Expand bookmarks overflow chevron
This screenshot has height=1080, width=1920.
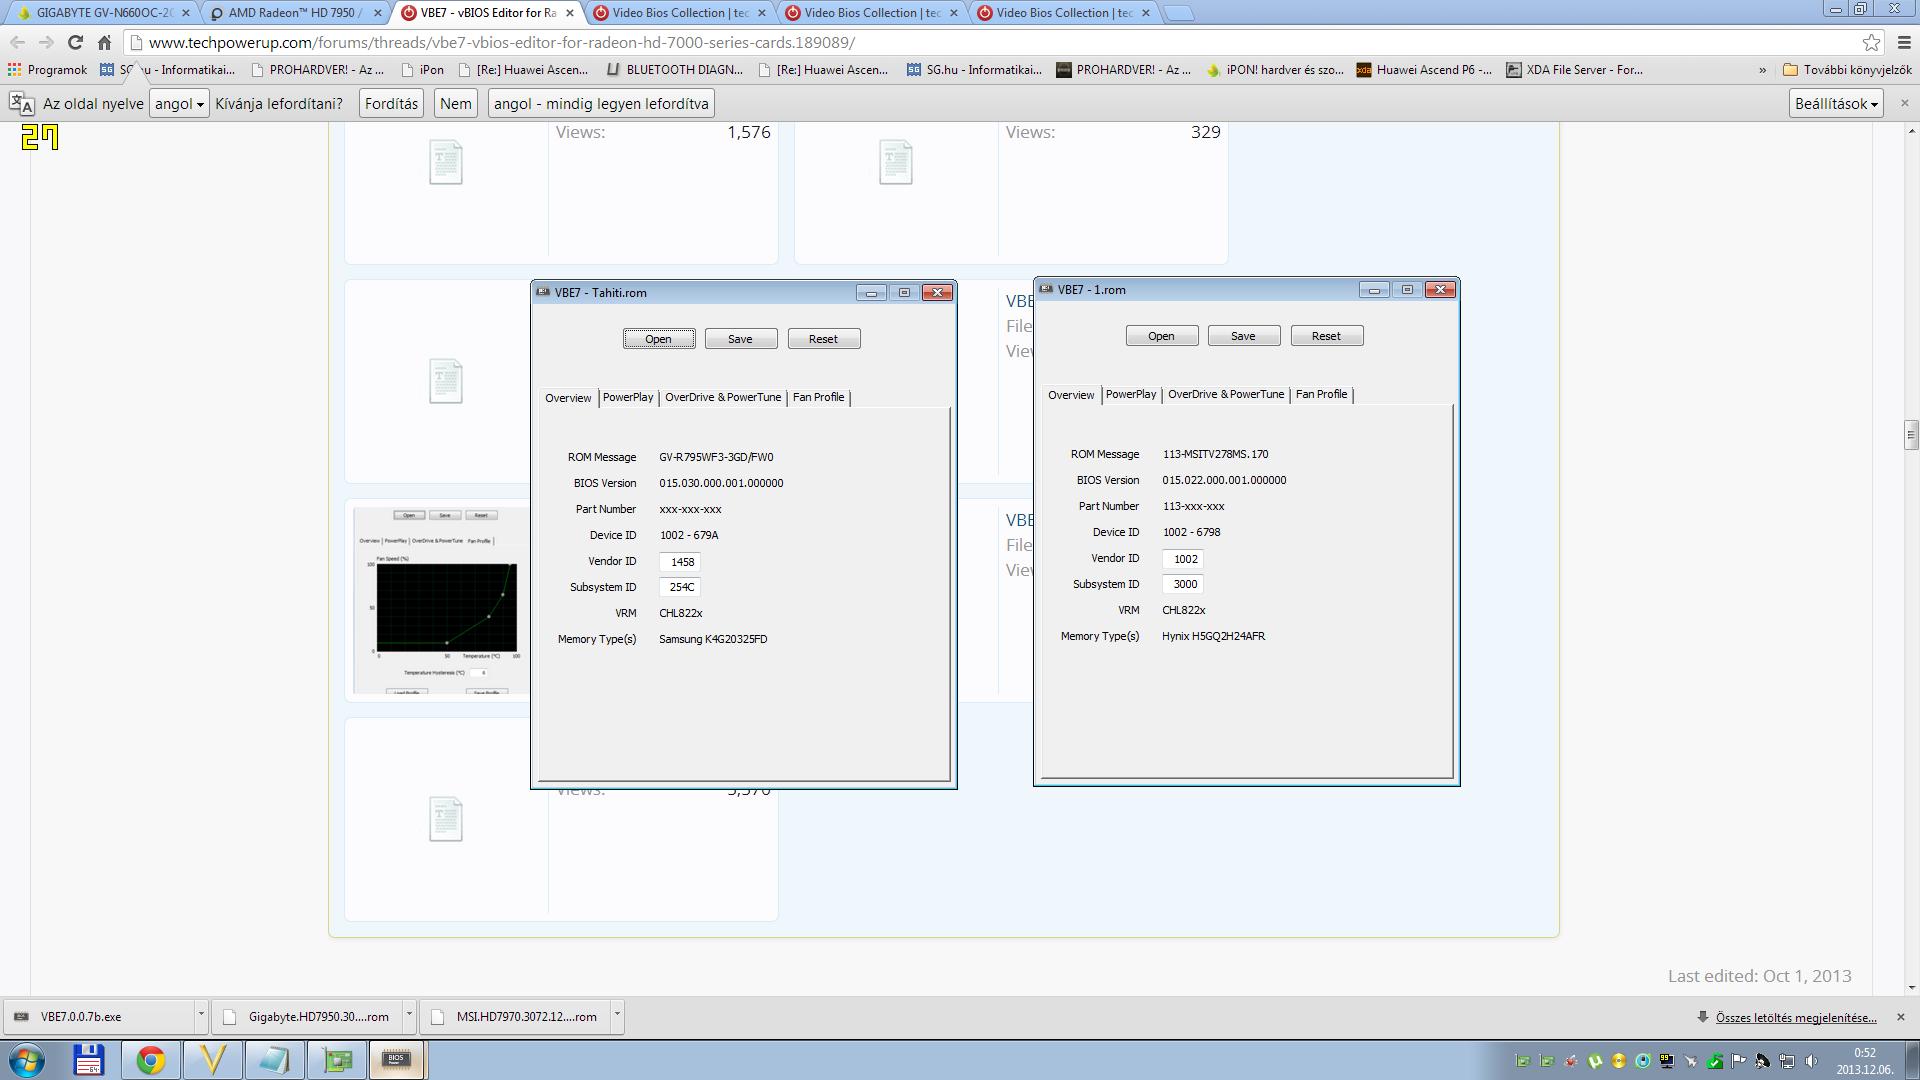pos(1762,70)
